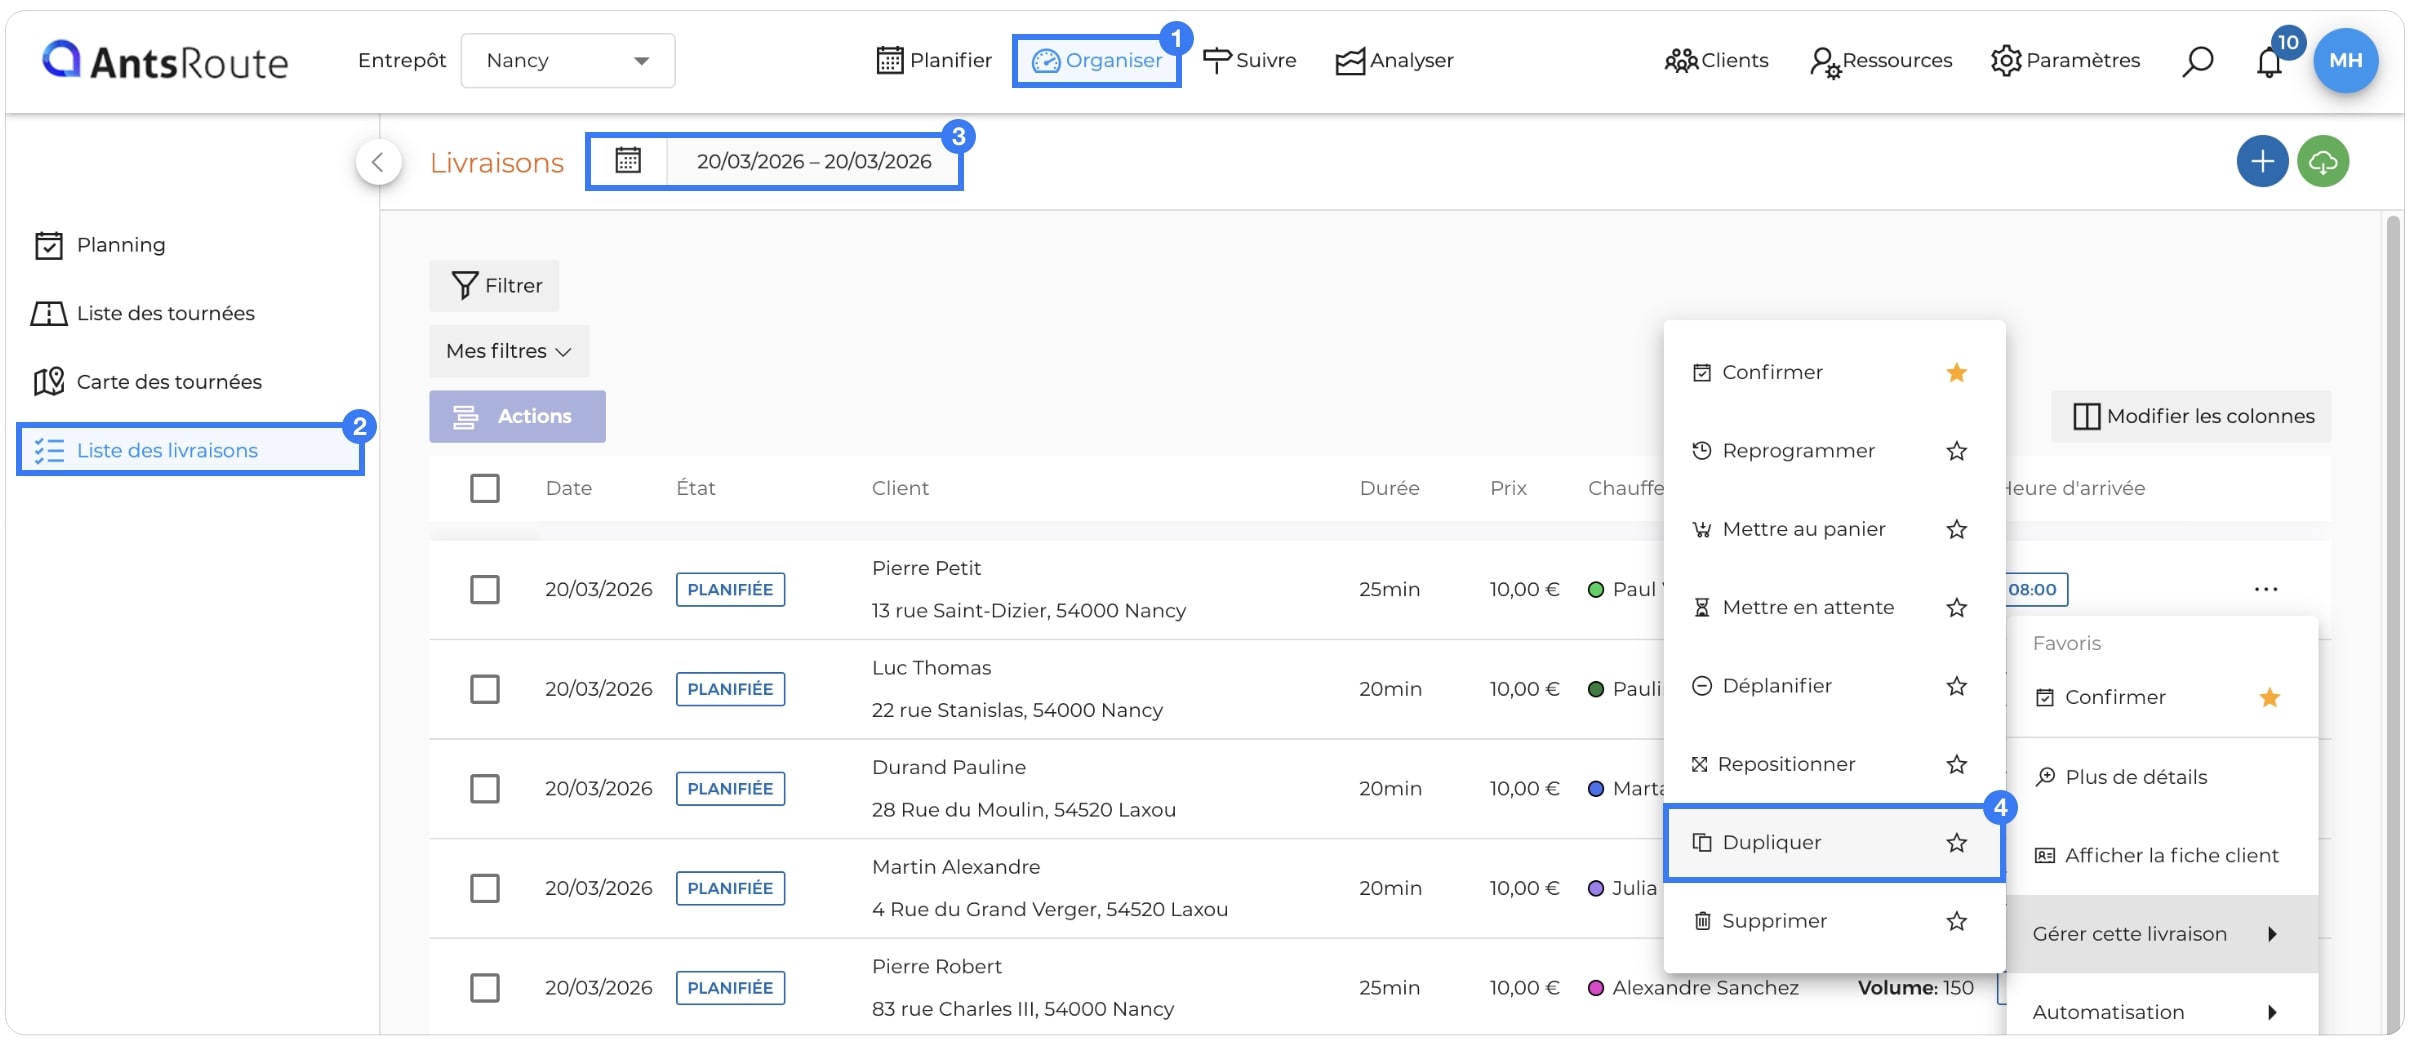Click the Filtrer button
2410x1047 pixels.
coord(495,286)
